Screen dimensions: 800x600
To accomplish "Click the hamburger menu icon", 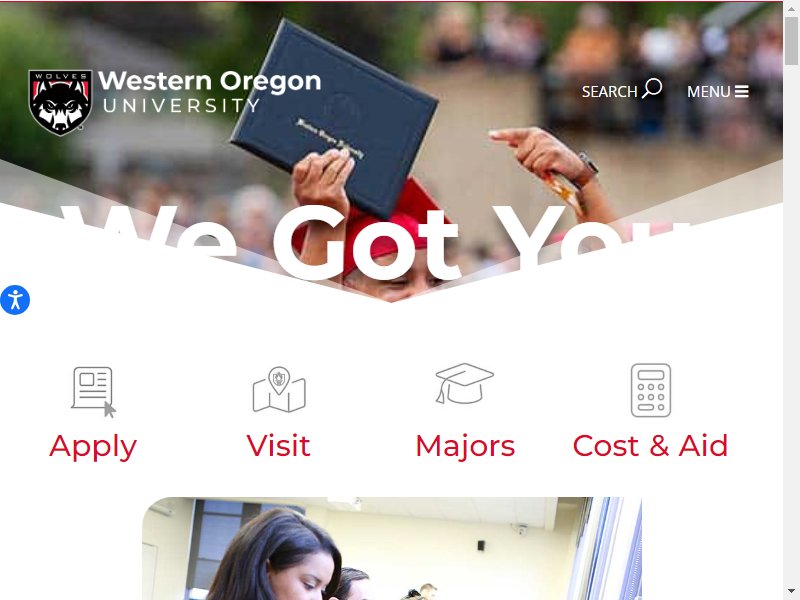I will click(742, 91).
